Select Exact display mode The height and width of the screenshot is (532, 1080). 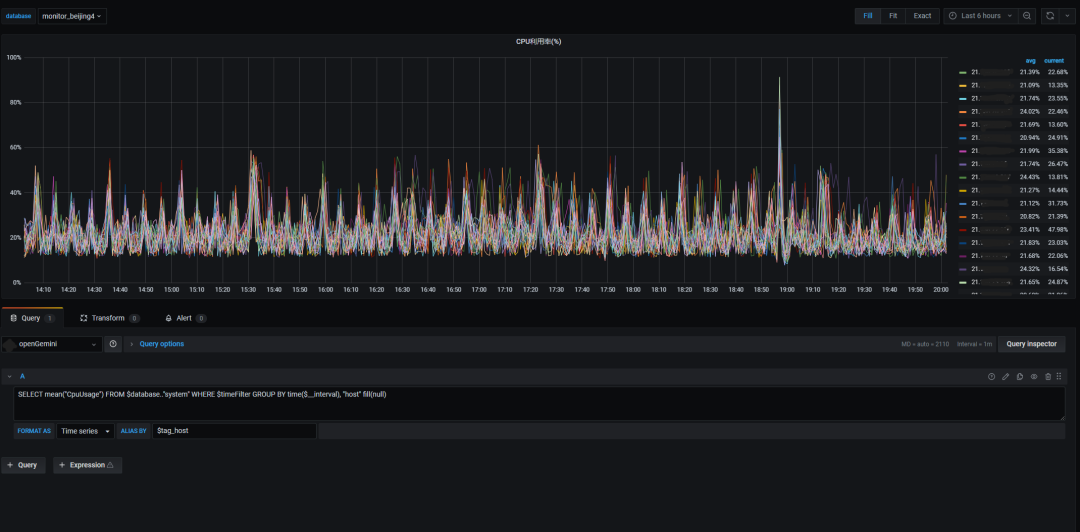tap(922, 16)
